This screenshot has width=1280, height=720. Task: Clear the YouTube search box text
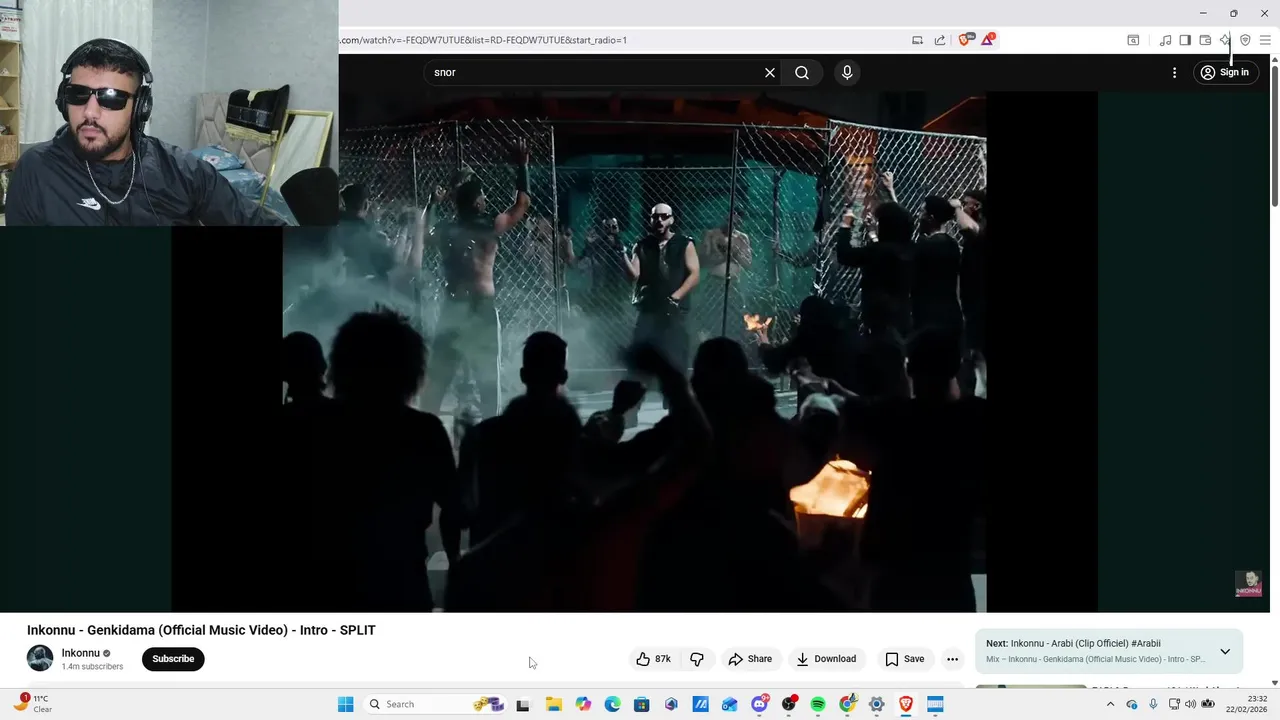coord(770,72)
